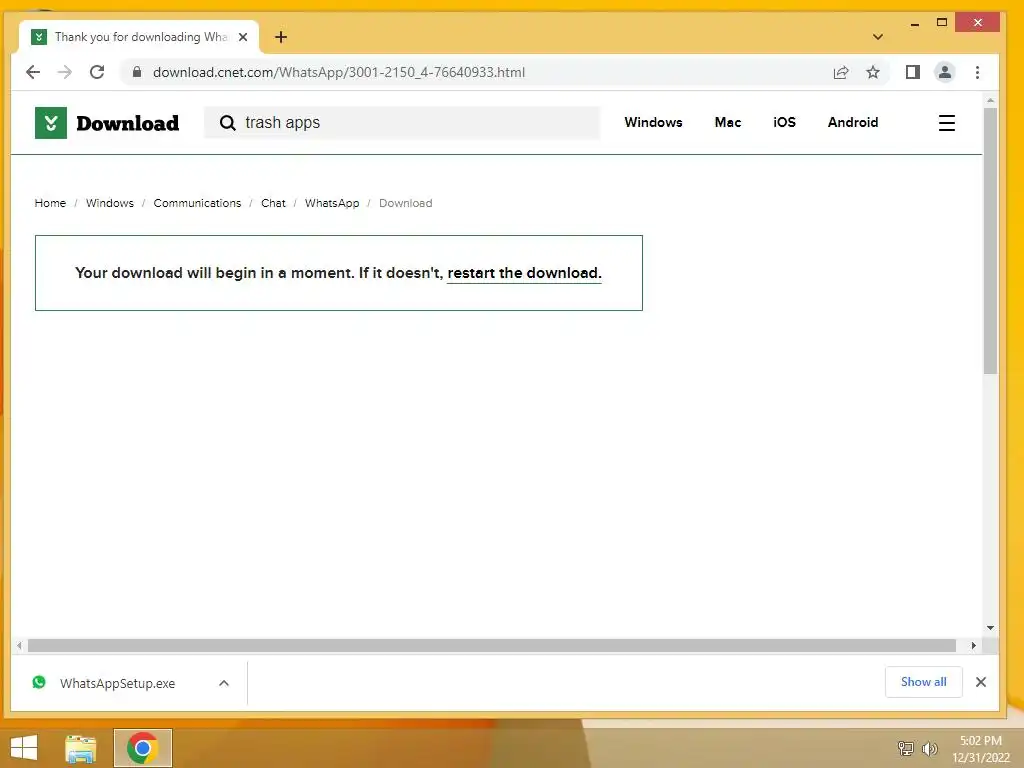Select the 'Thank you for downloading' tab
Viewport: 1024px width, 768px height.
(x=139, y=37)
